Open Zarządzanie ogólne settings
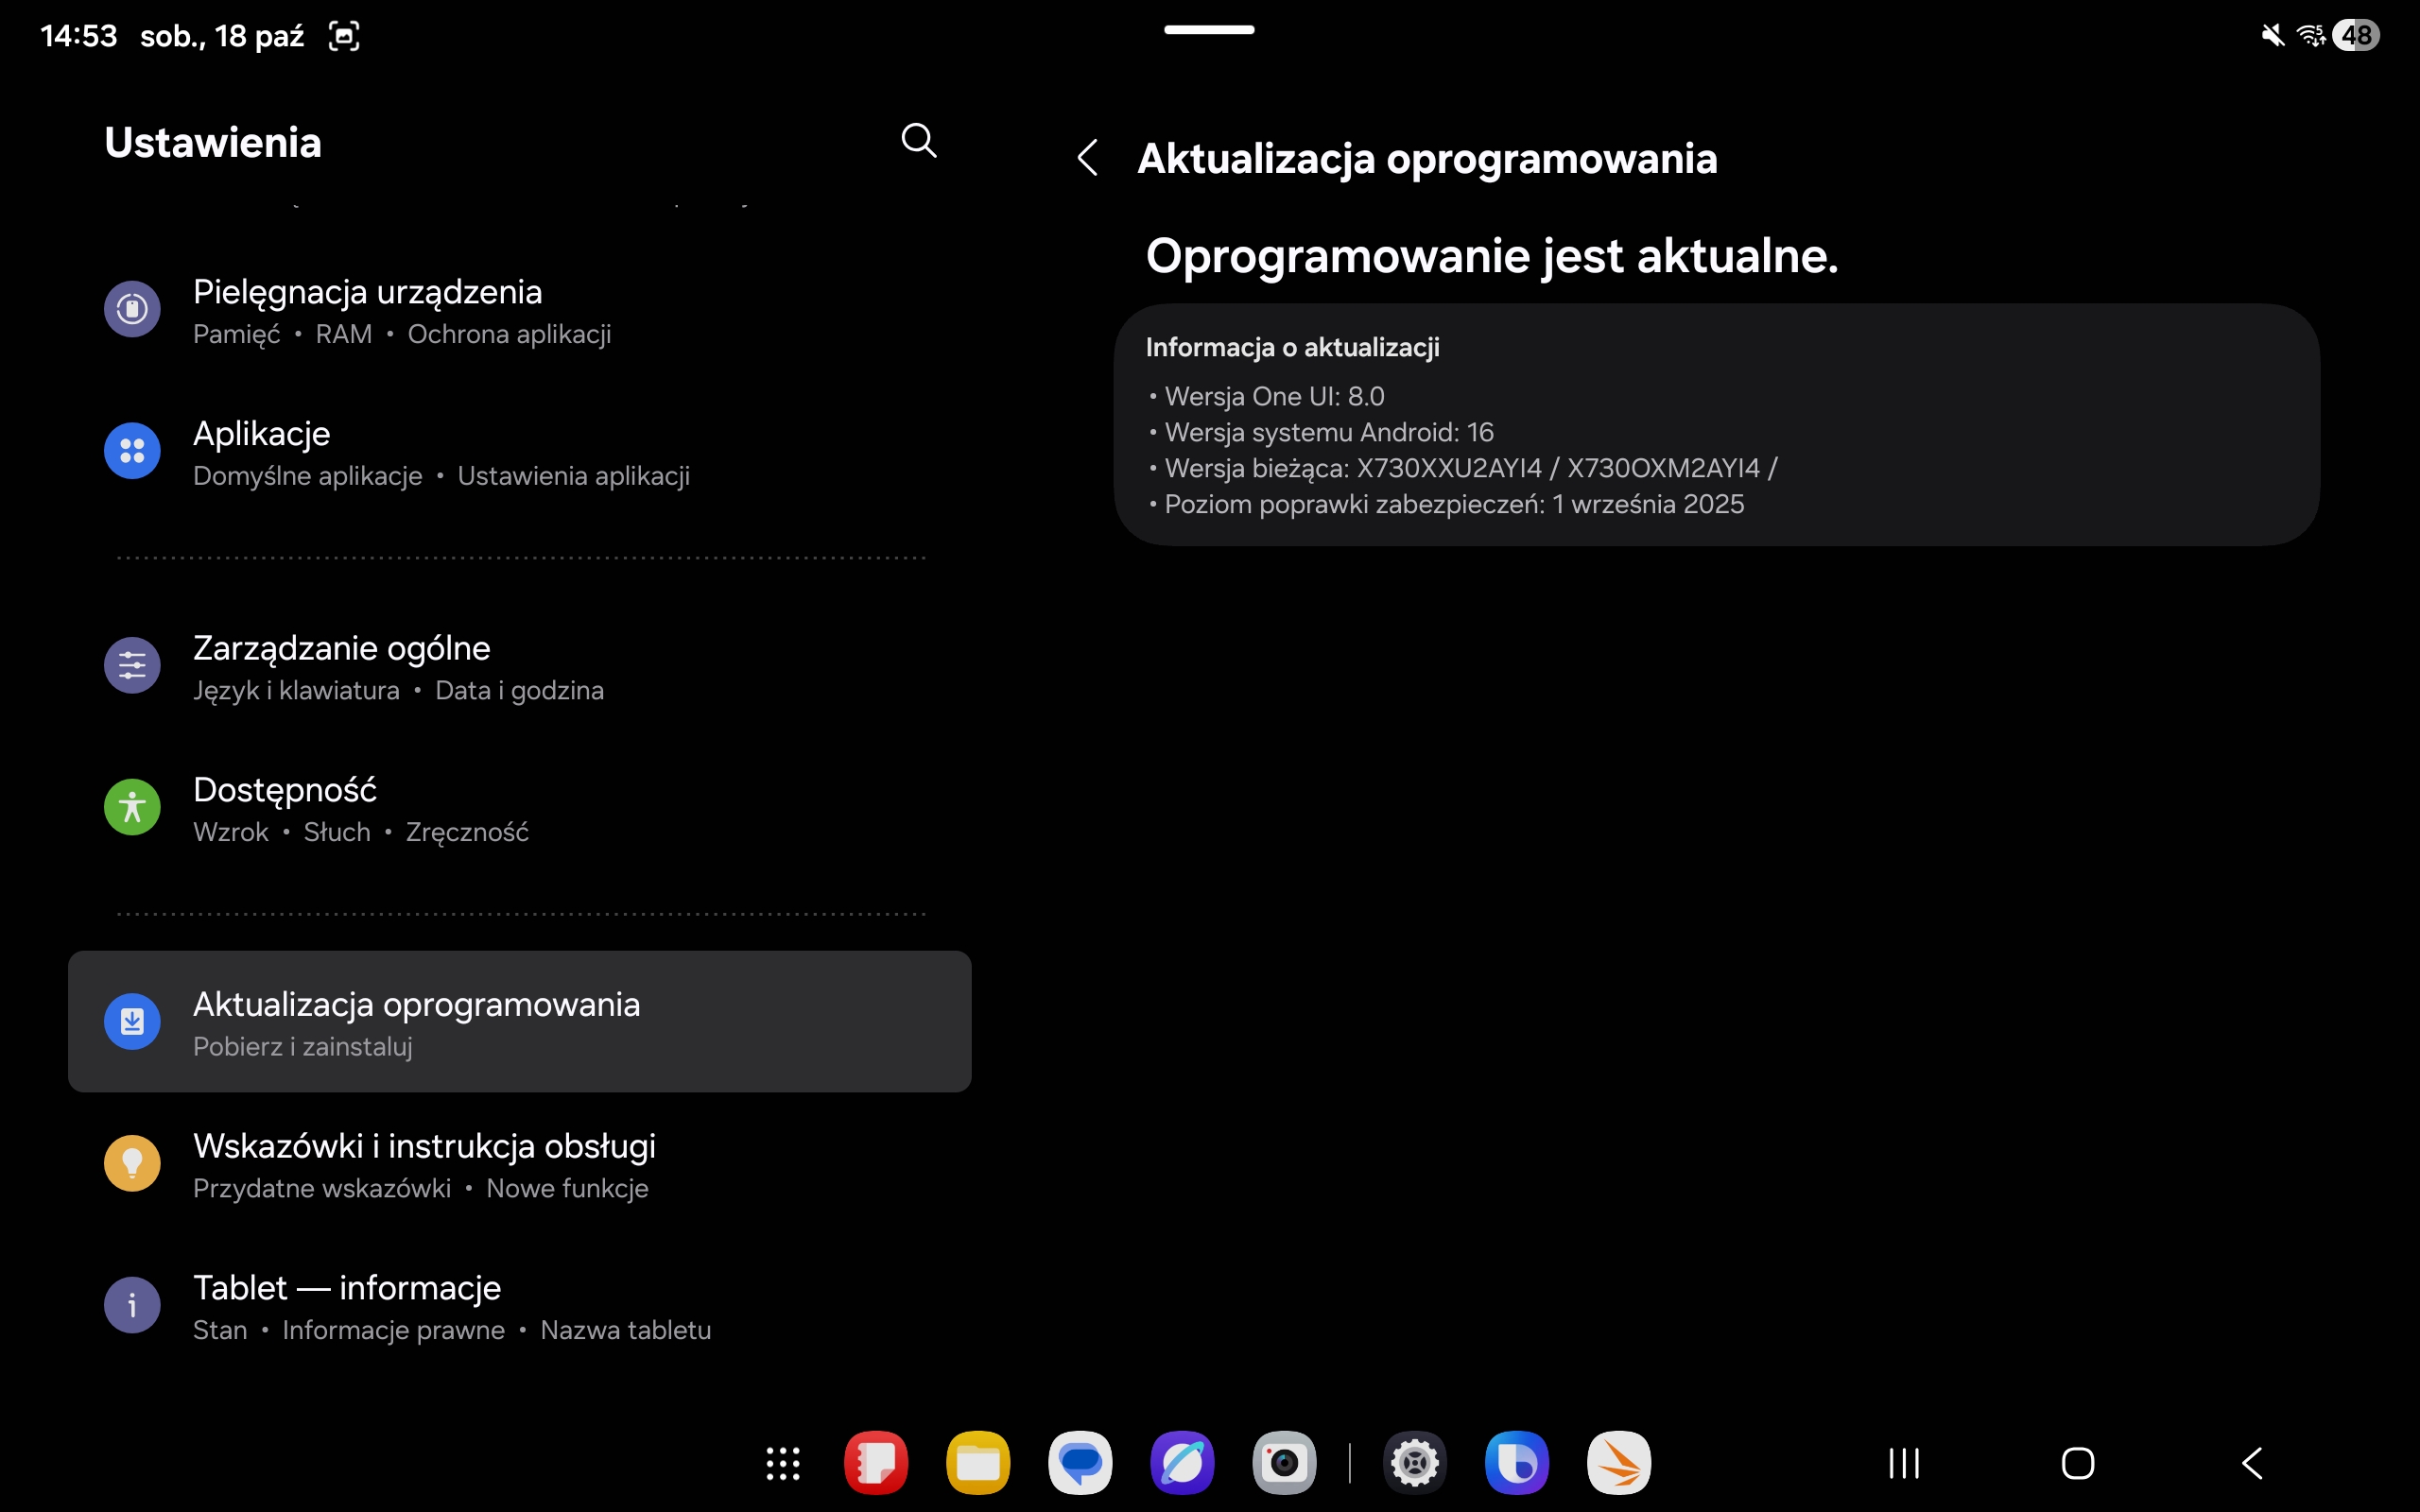2420x1512 pixels. click(520, 667)
